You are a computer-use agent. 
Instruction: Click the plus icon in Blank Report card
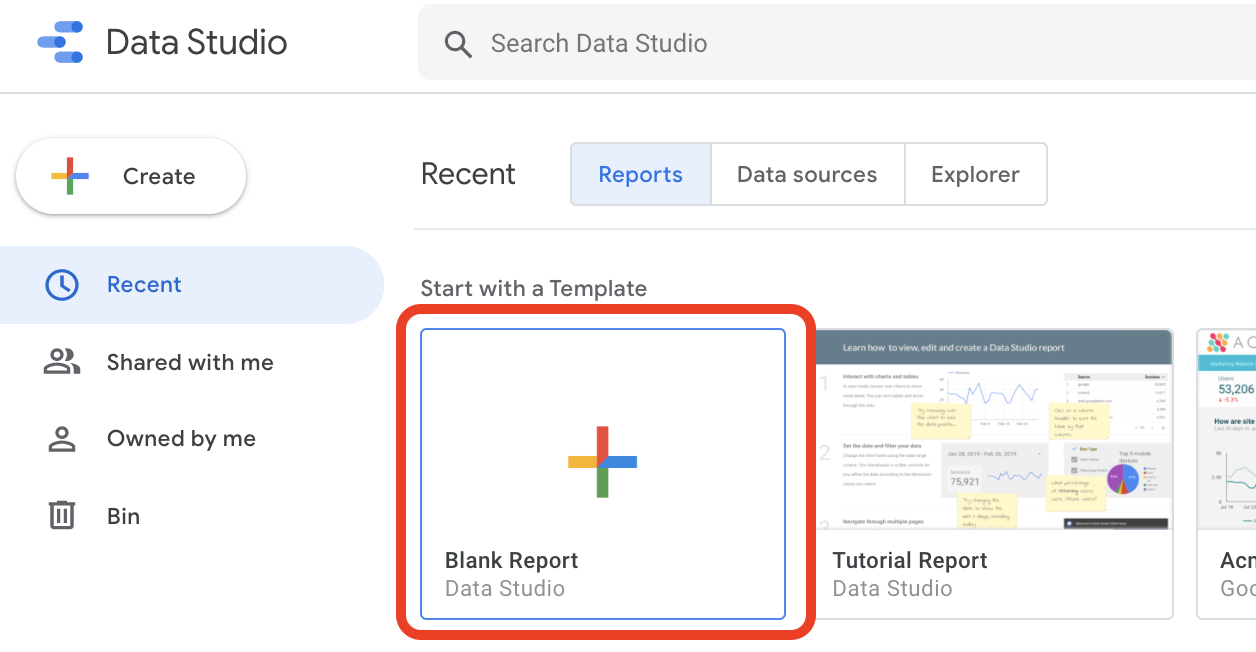click(x=603, y=461)
